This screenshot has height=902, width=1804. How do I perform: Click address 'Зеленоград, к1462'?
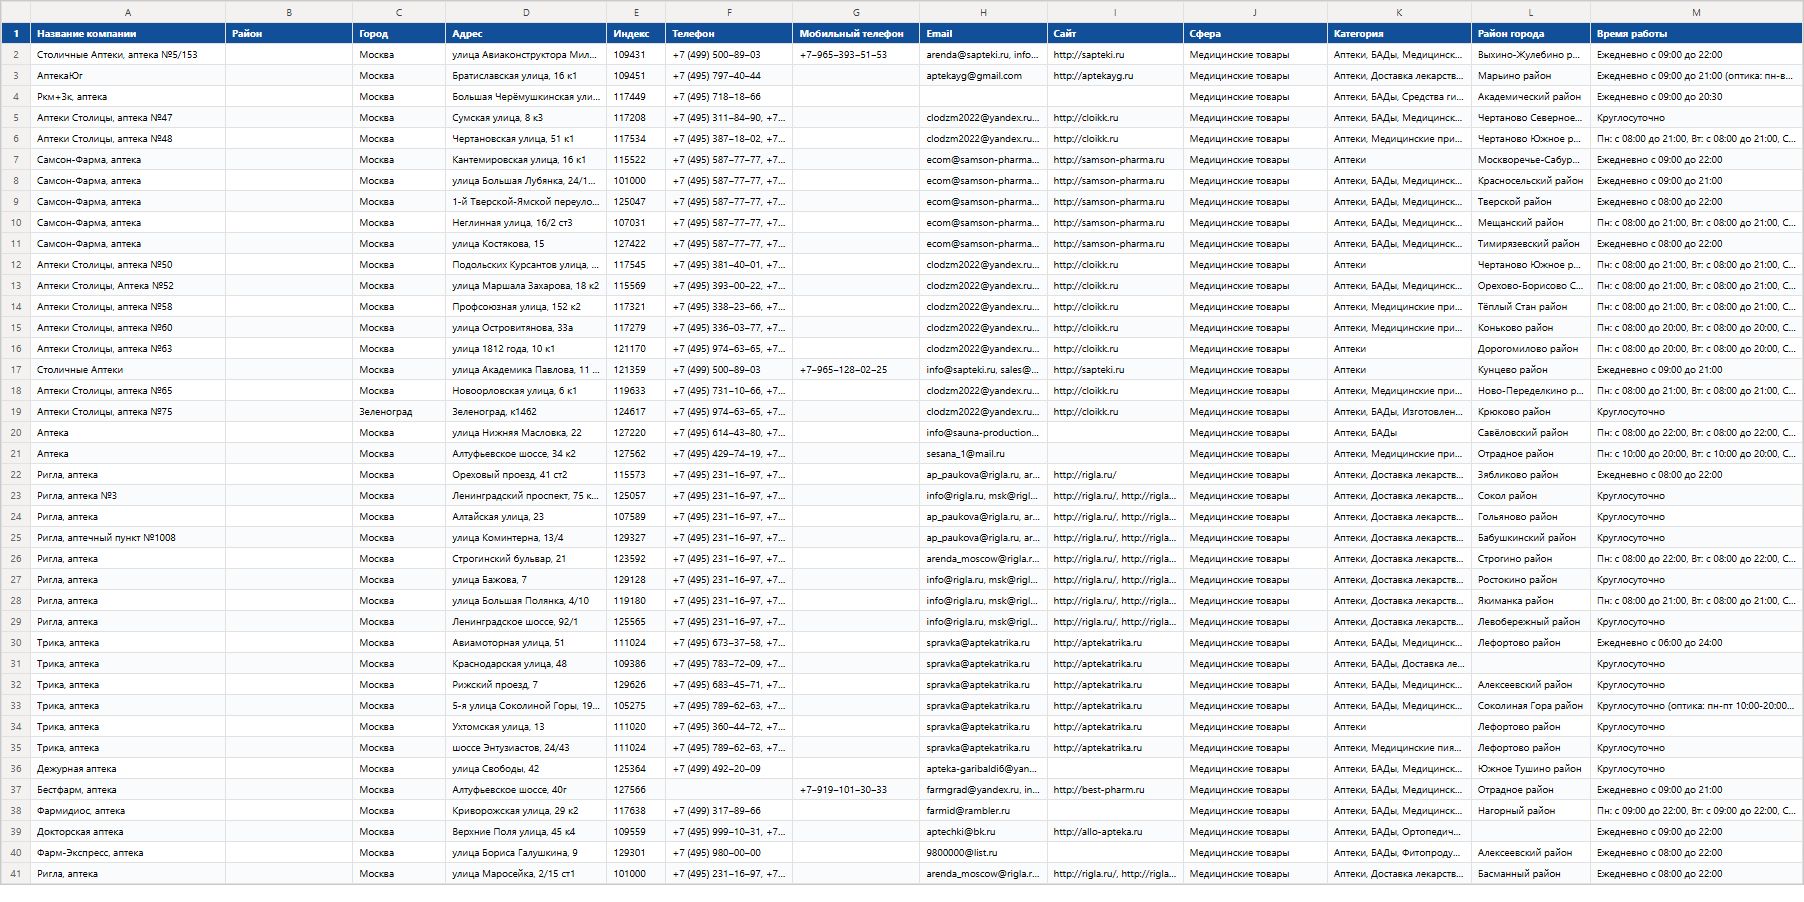click(526, 412)
